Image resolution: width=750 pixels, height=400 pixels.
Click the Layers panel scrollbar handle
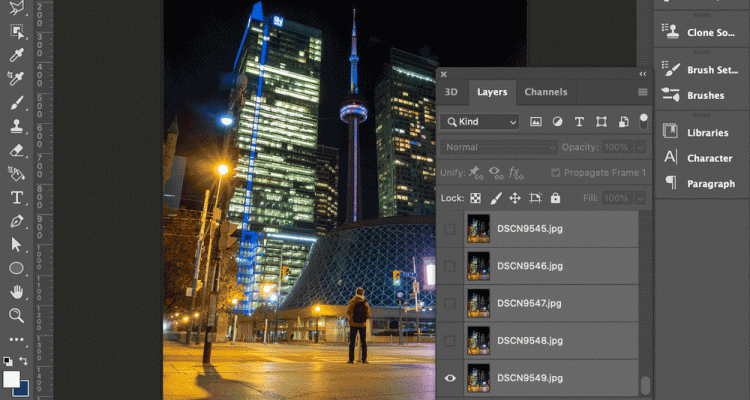(645, 386)
